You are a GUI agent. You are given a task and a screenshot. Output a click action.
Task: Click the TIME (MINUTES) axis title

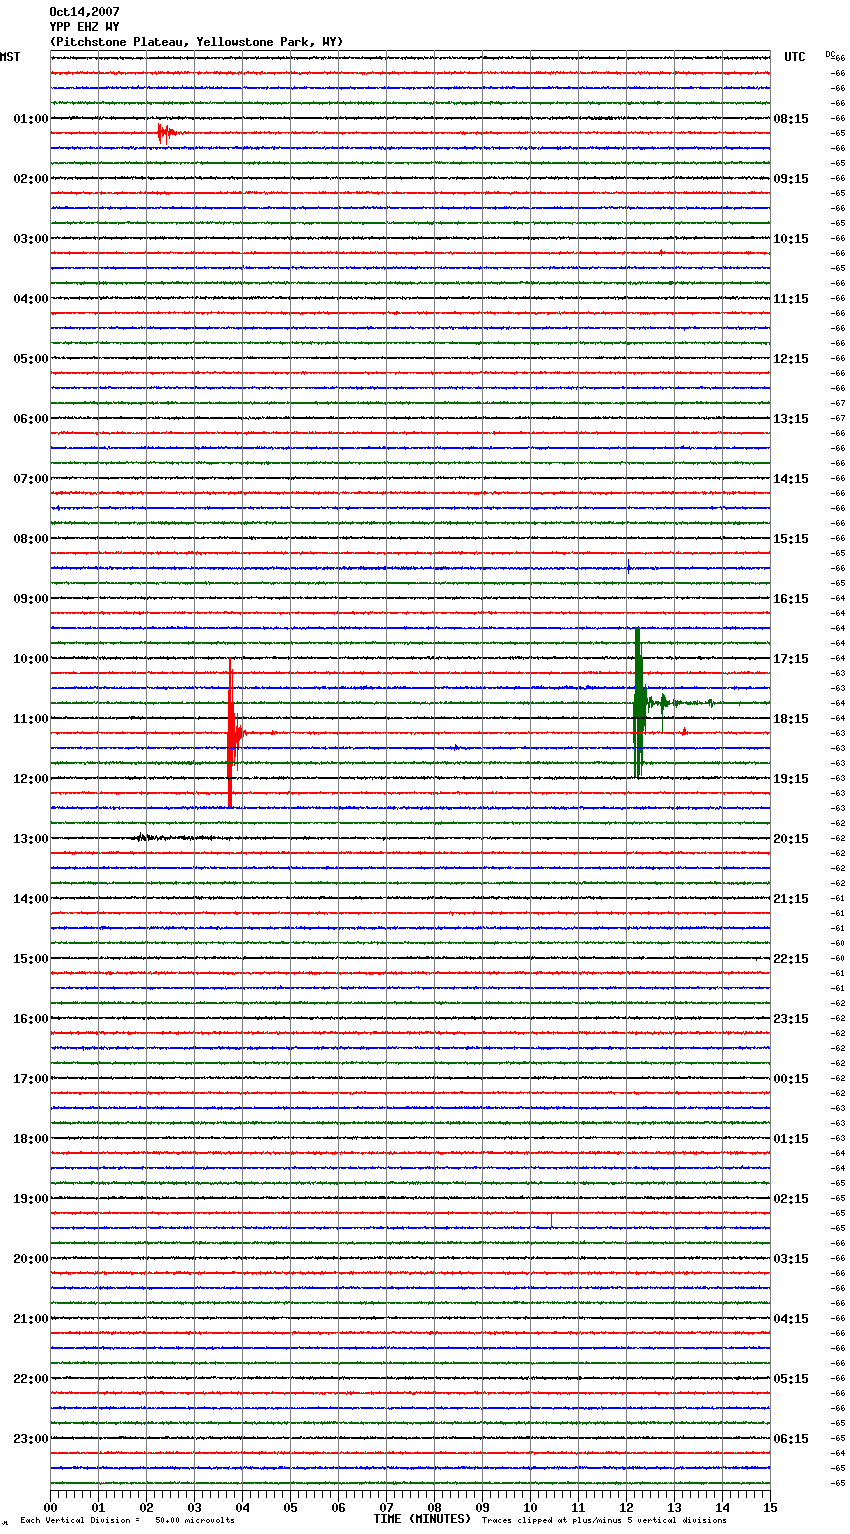tap(422, 1519)
